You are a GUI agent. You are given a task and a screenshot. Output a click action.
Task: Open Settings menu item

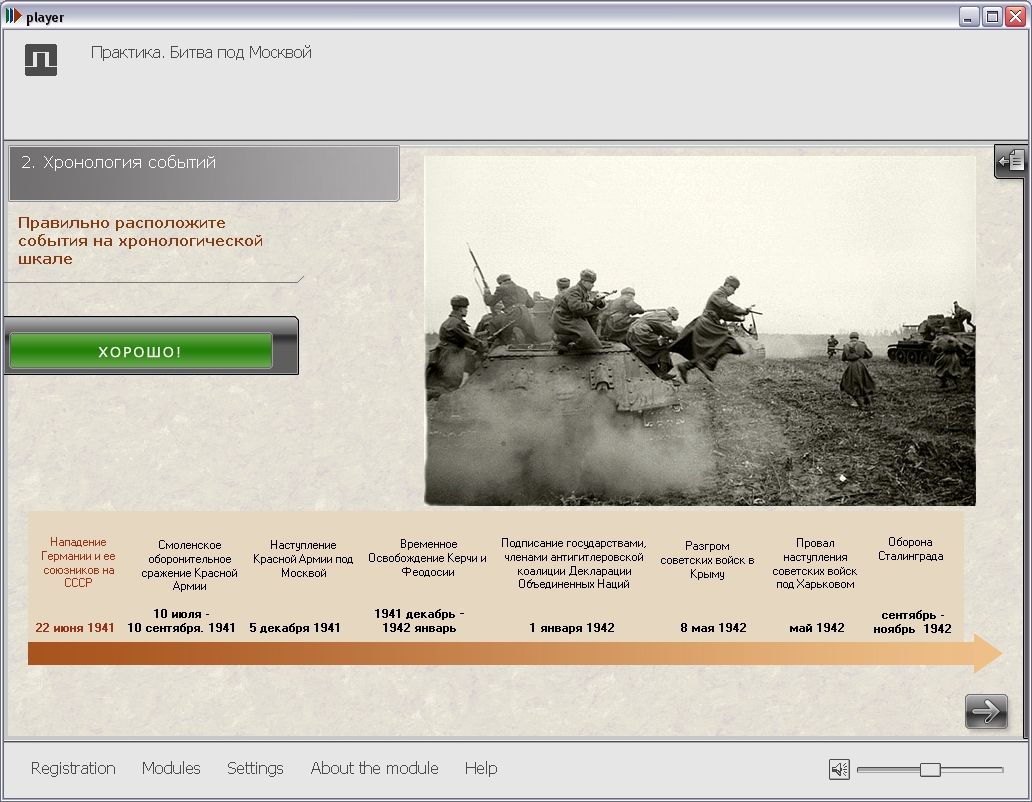click(255, 768)
